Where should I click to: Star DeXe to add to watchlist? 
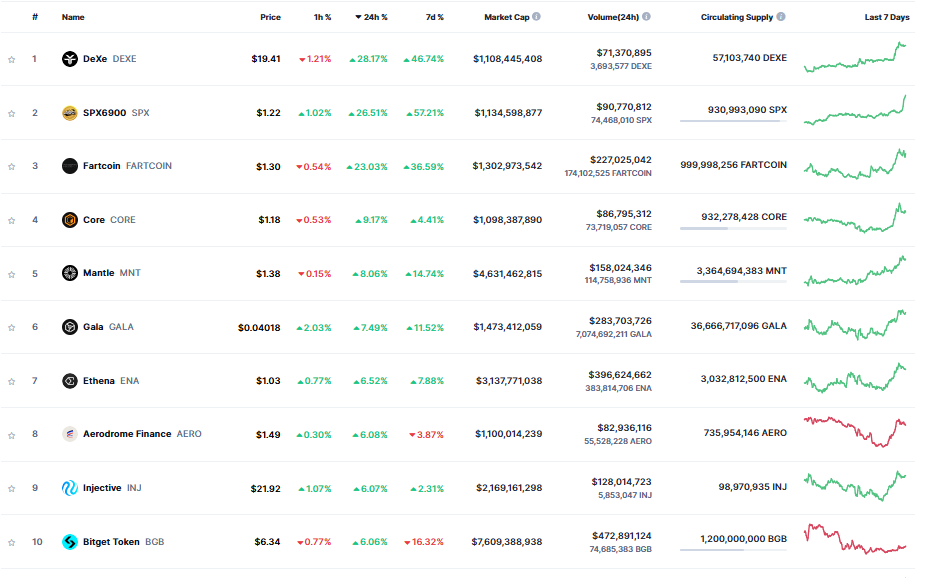[11, 60]
